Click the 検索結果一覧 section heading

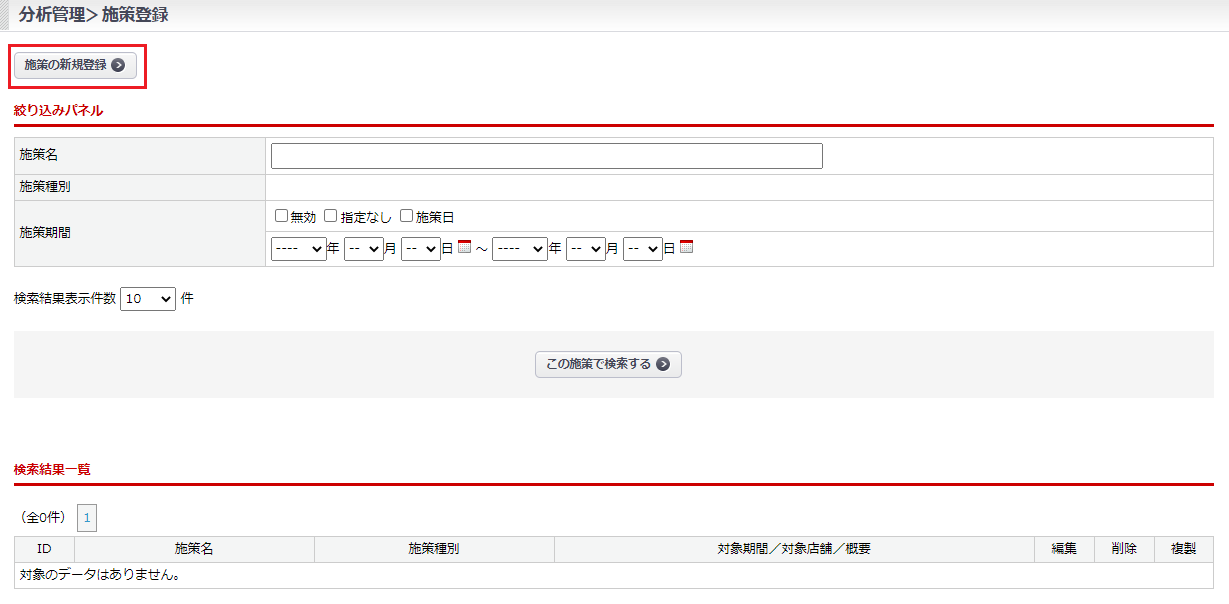pos(52,469)
